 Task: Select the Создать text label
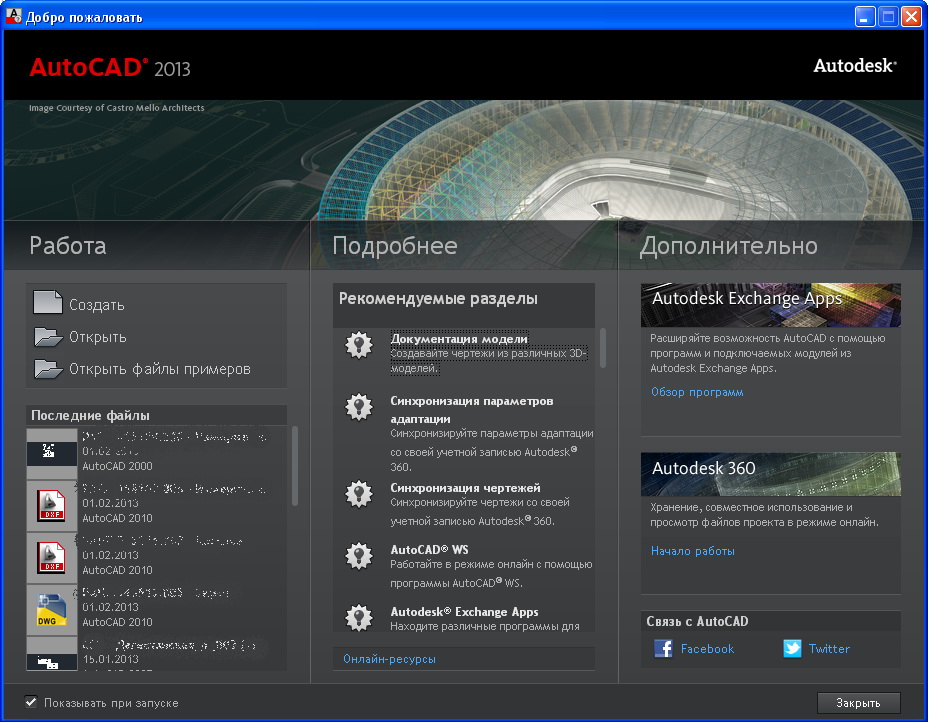[97, 304]
